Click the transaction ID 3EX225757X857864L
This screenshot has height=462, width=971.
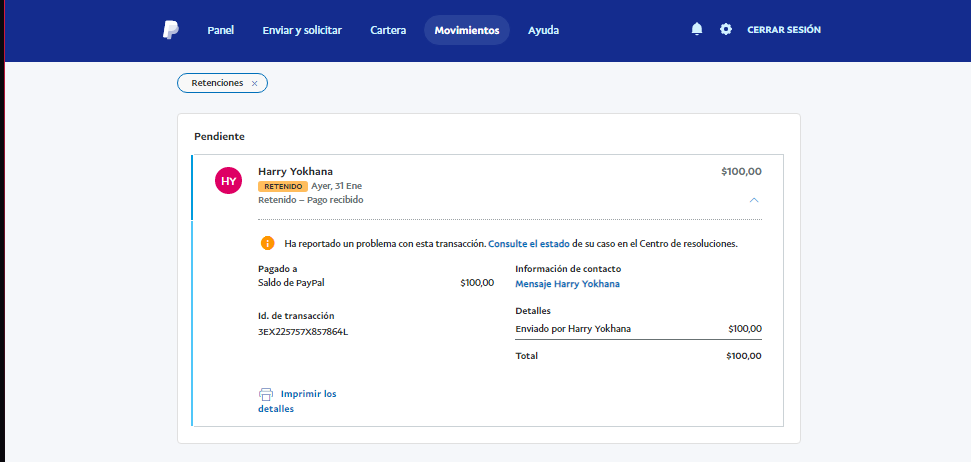click(x=303, y=332)
